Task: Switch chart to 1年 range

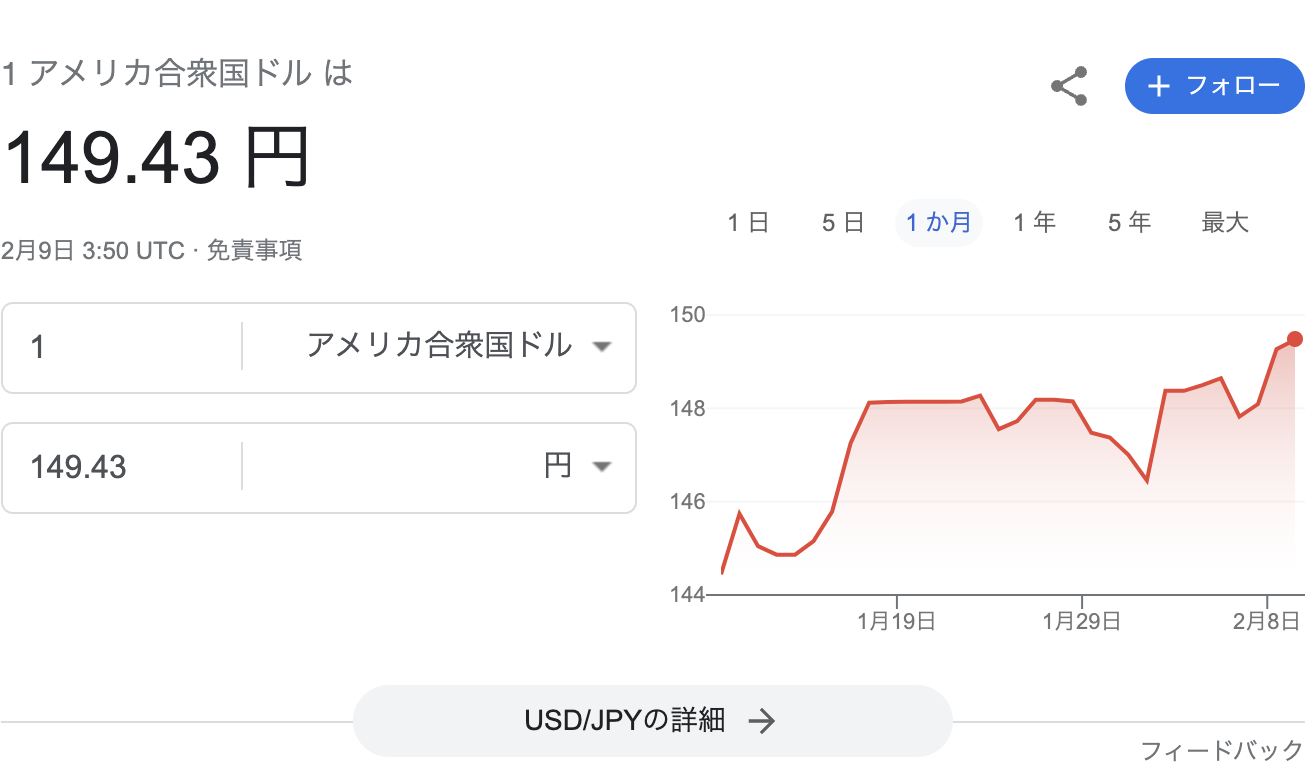Action: 1034,222
